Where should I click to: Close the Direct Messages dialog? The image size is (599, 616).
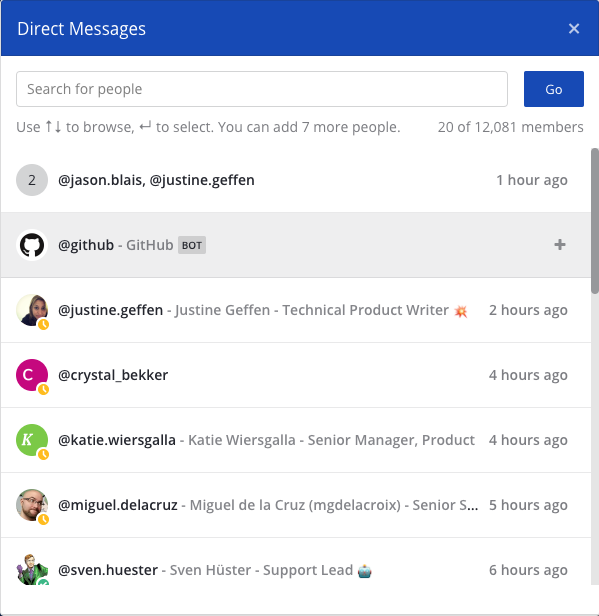pyautogui.click(x=574, y=29)
